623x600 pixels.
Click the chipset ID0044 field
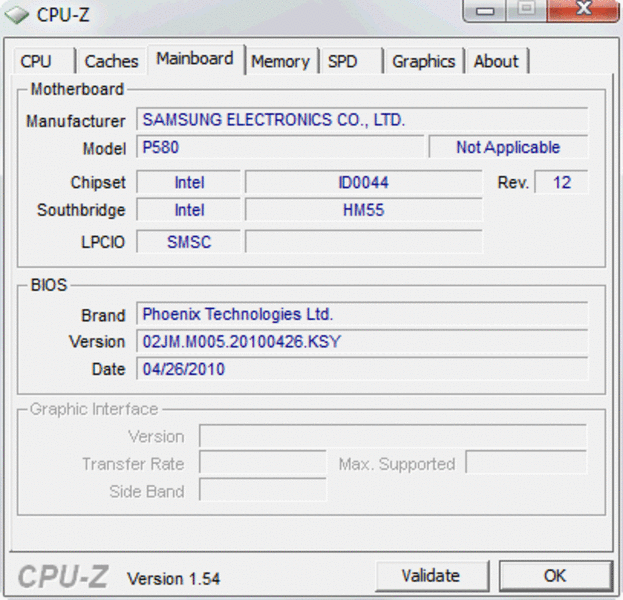364,182
